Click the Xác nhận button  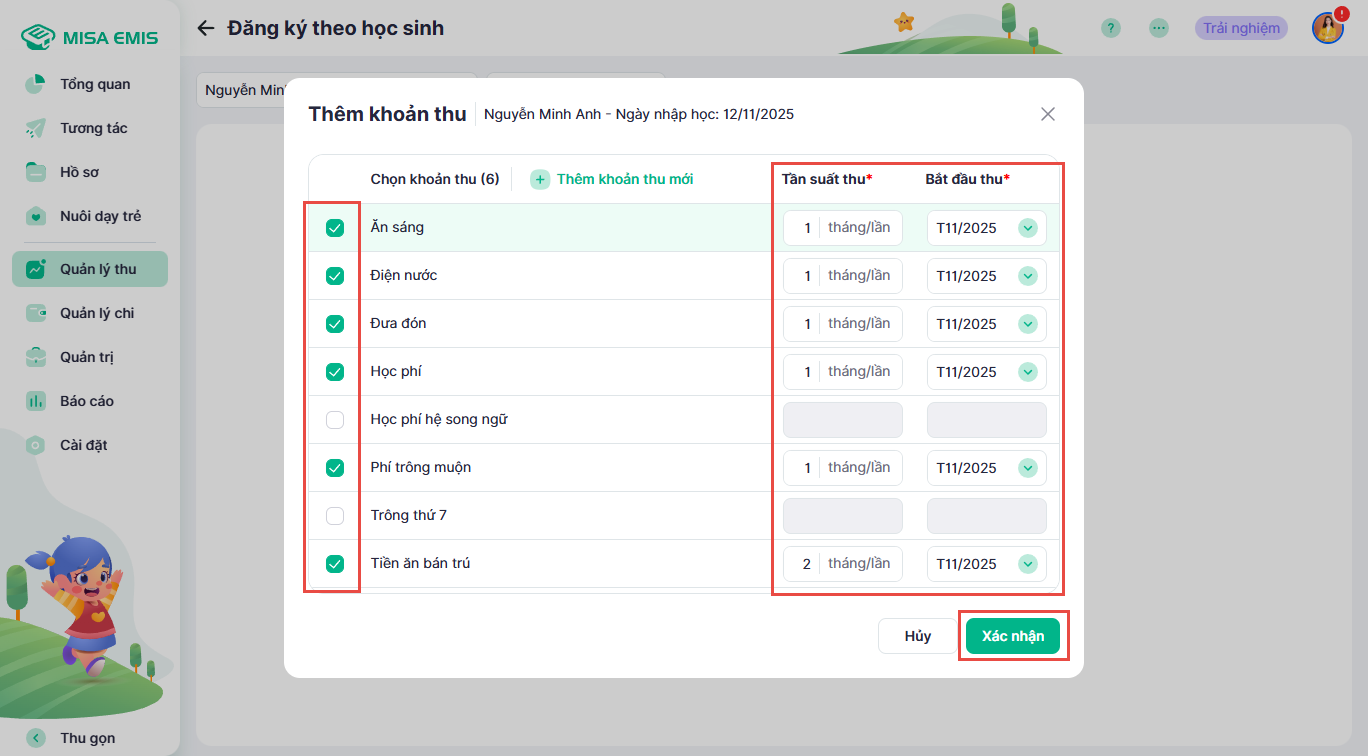pos(1012,636)
